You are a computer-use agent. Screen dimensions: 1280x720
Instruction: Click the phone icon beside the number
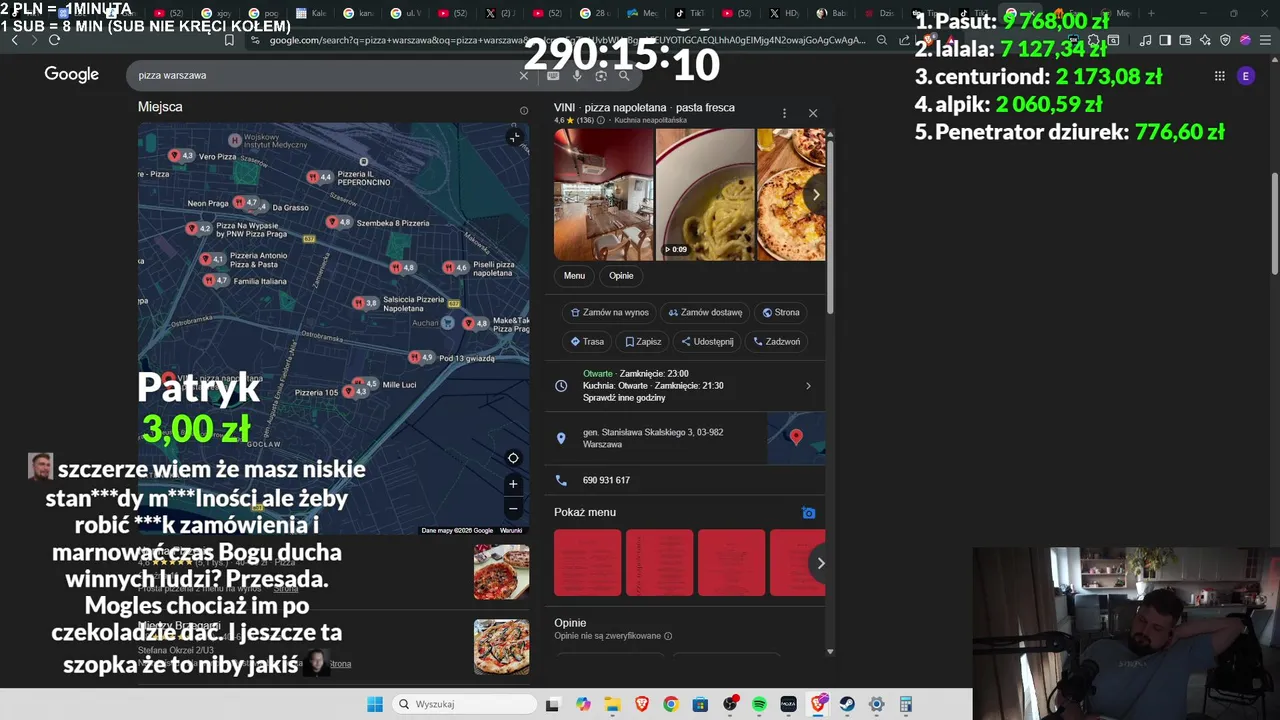coord(561,480)
